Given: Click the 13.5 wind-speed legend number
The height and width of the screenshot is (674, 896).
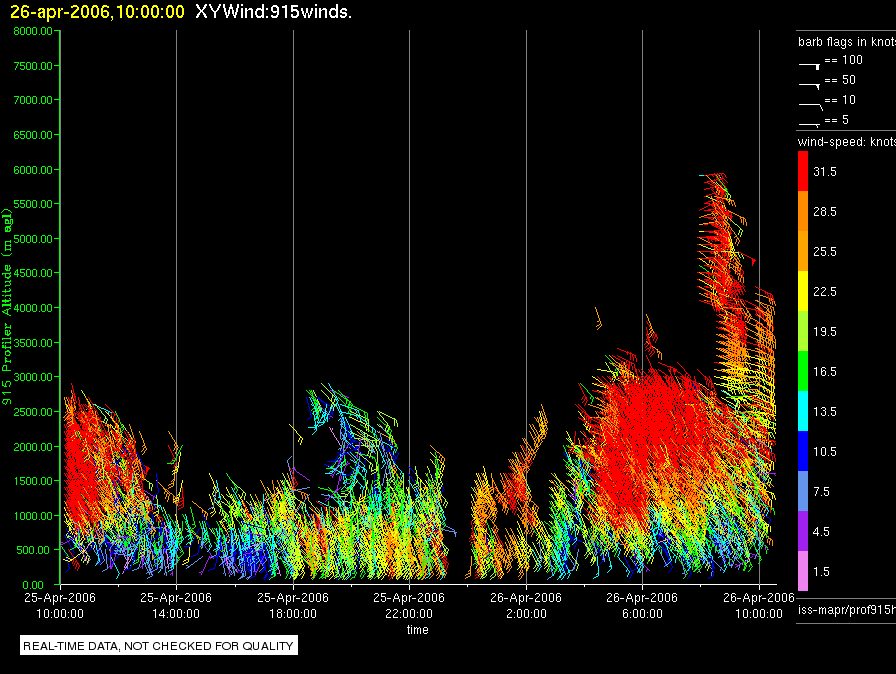Looking at the screenshot, I should (825, 412).
